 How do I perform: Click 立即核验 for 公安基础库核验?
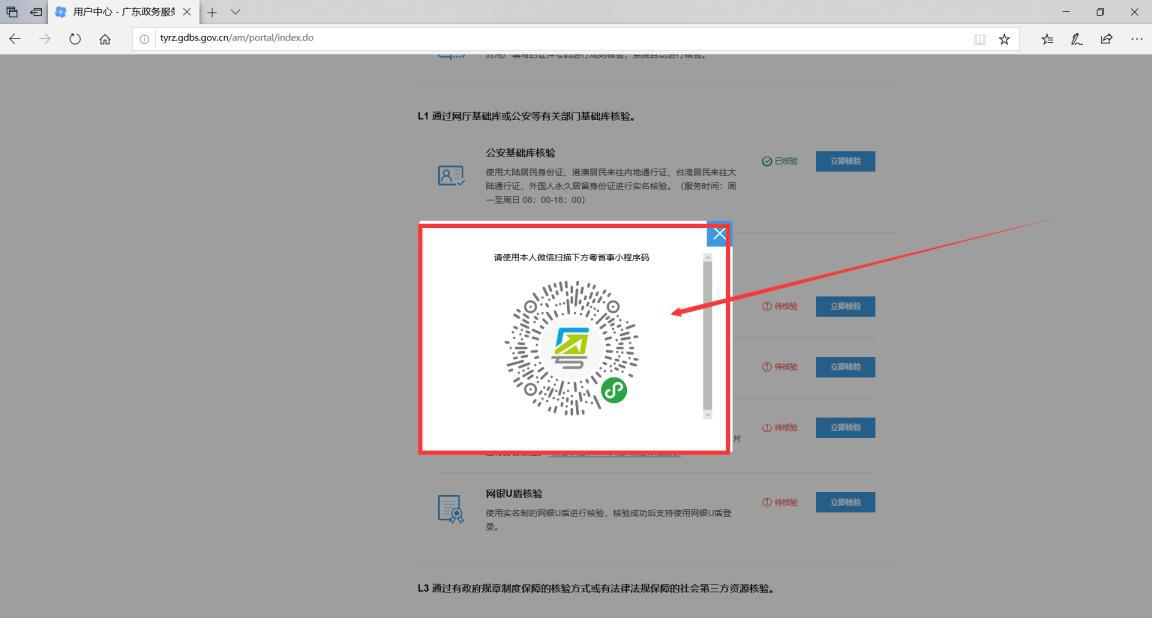coord(845,161)
